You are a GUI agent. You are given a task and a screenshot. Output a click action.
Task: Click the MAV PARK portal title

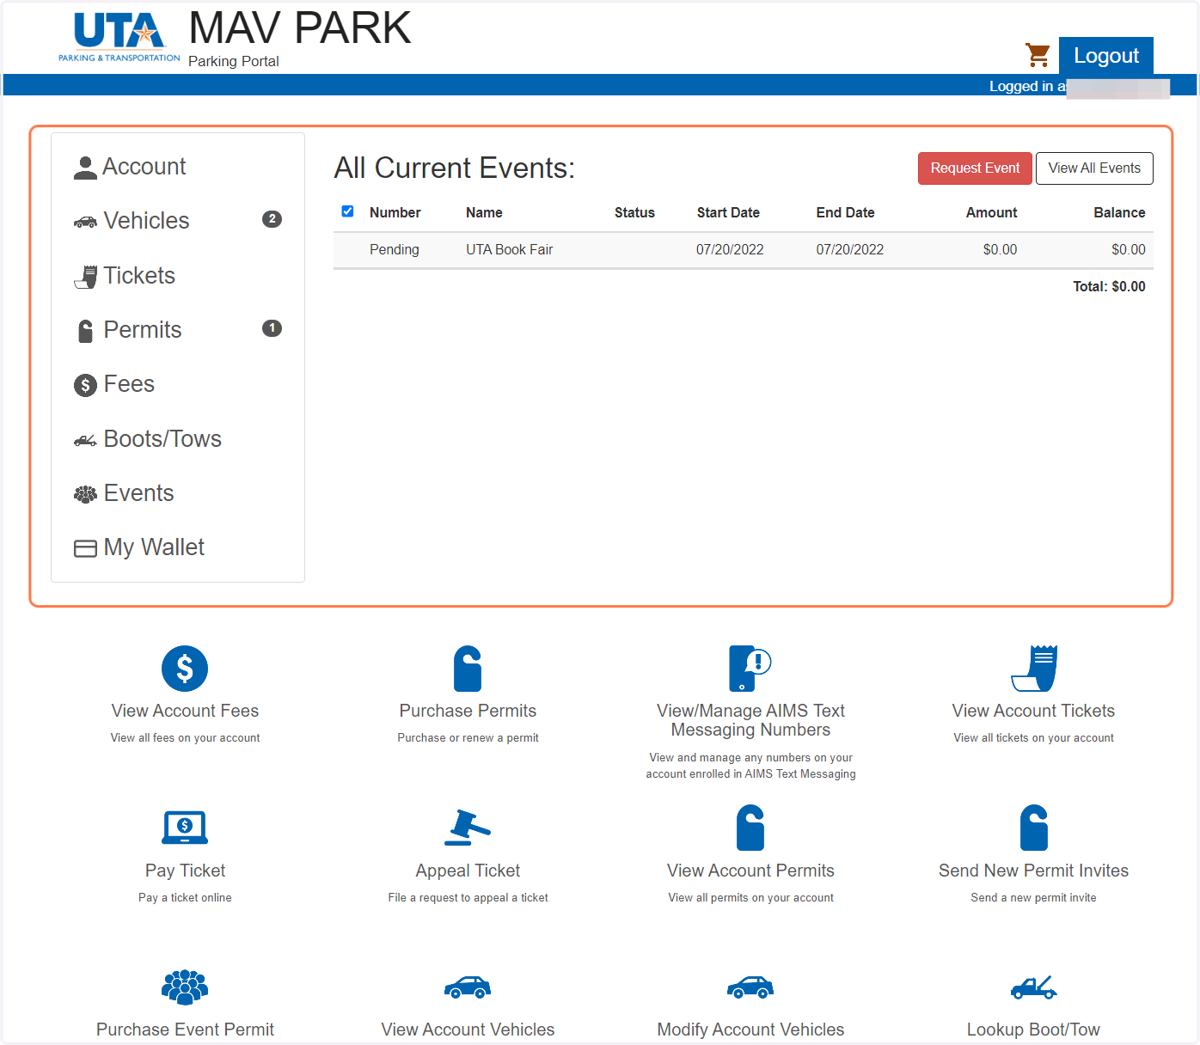click(x=299, y=28)
